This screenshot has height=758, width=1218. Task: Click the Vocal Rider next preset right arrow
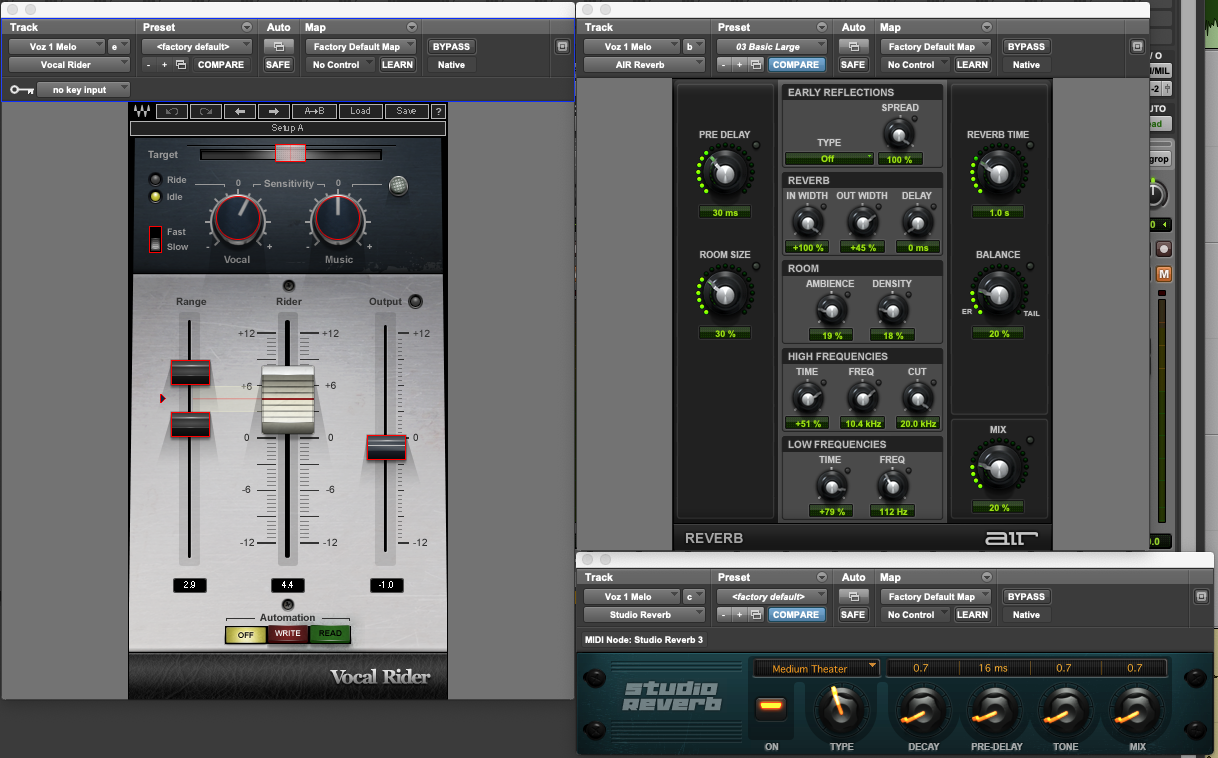[273, 111]
